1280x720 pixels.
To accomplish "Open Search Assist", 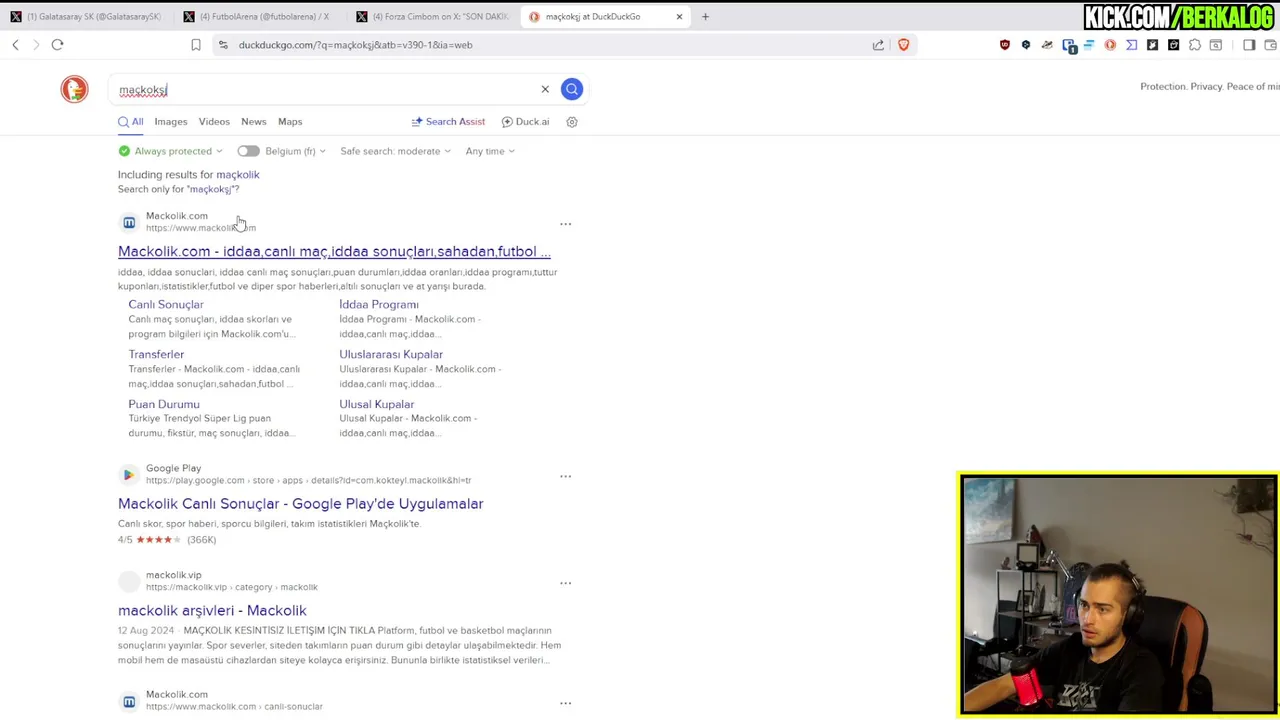I will tap(448, 122).
